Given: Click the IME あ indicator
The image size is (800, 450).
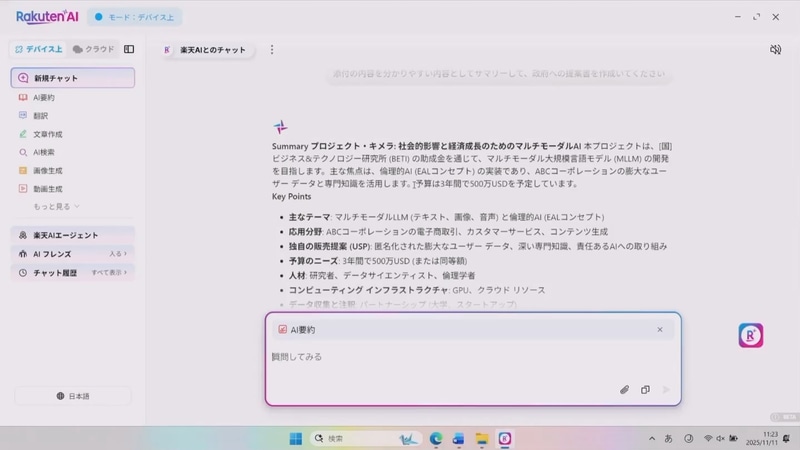Looking at the screenshot, I should click(x=668, y=438).
